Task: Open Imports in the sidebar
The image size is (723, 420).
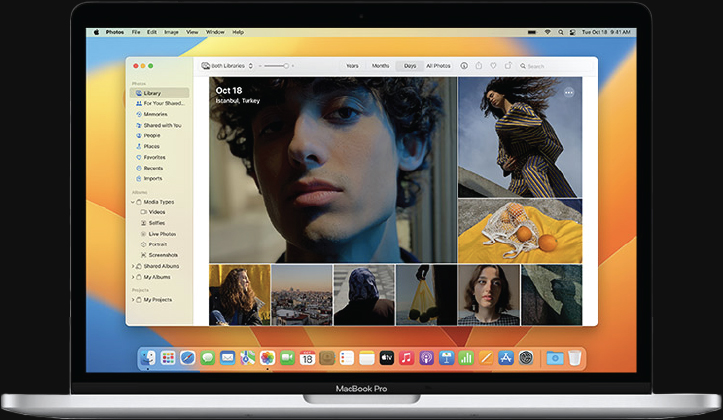Action: tap(160, 178)
